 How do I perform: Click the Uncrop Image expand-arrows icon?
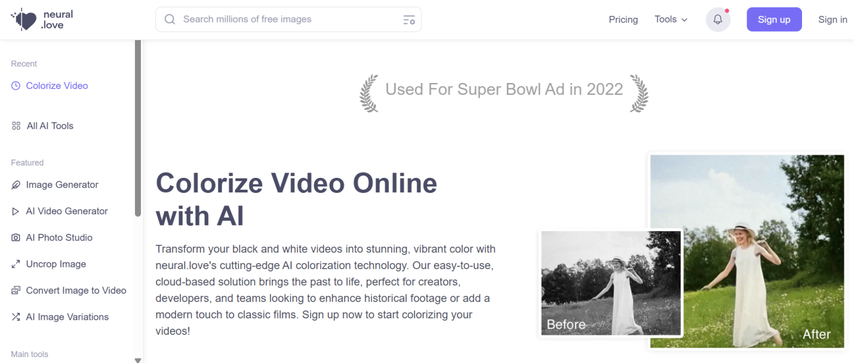(16, 264)
